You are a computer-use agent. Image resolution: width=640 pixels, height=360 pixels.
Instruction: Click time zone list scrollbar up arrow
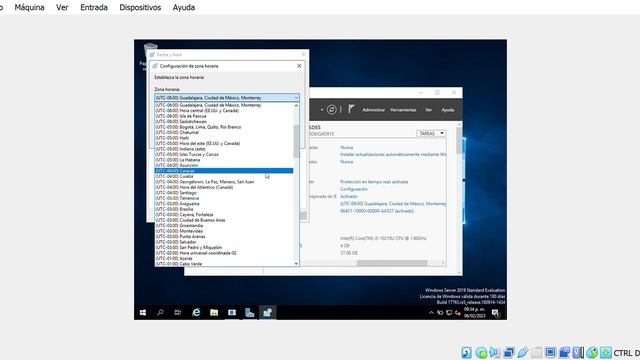point(296,105)
